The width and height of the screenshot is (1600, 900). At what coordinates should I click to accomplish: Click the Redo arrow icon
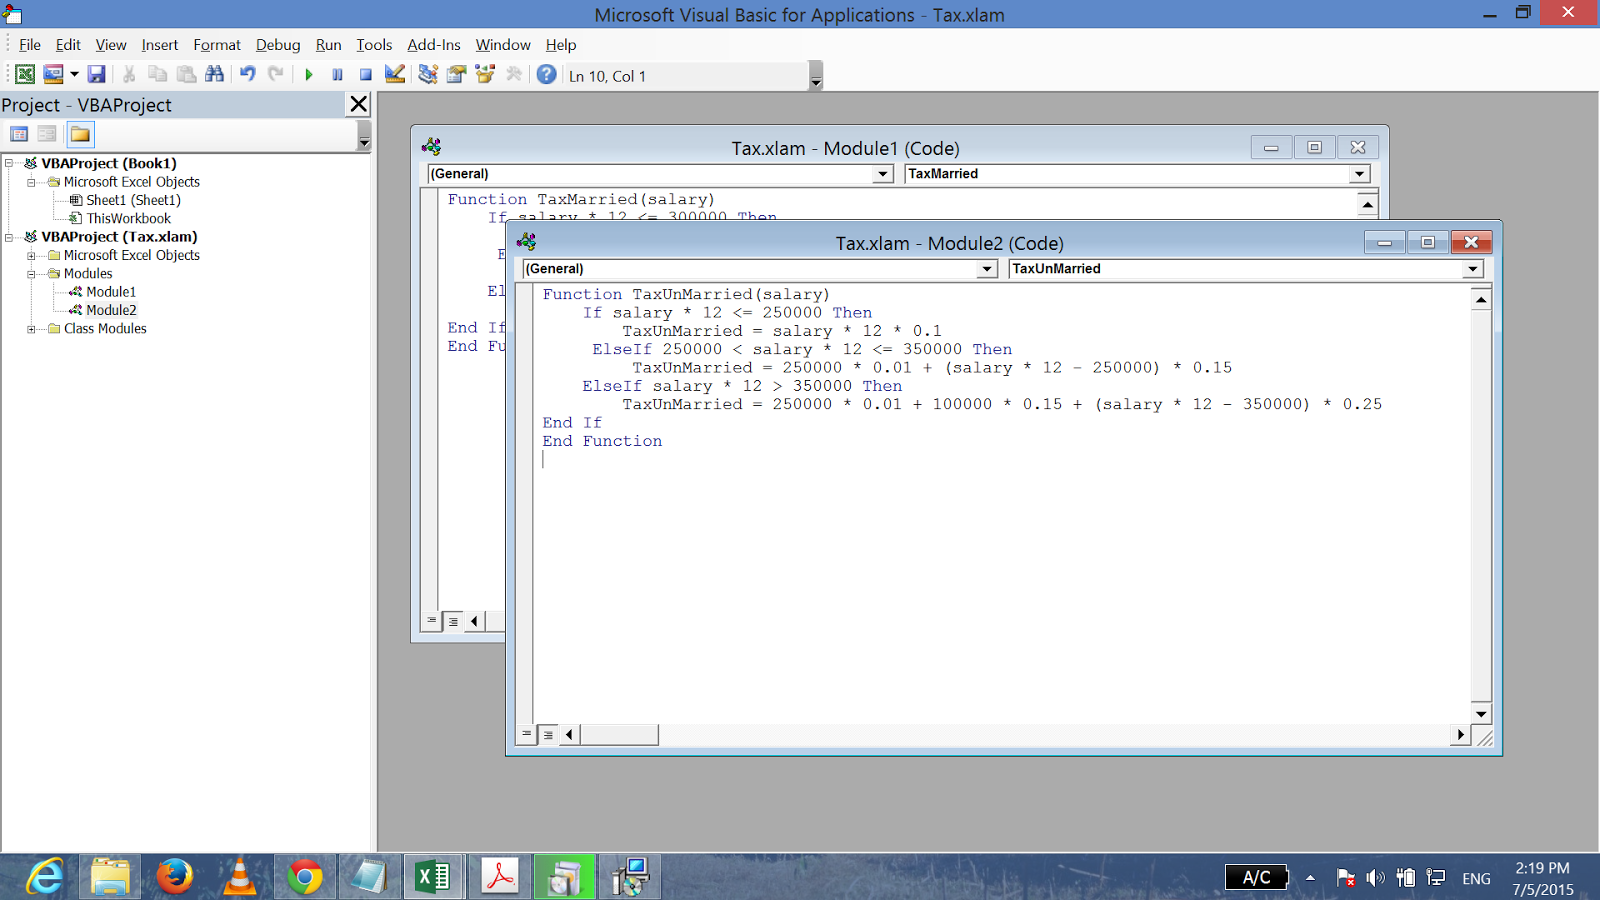click(276, 75)
